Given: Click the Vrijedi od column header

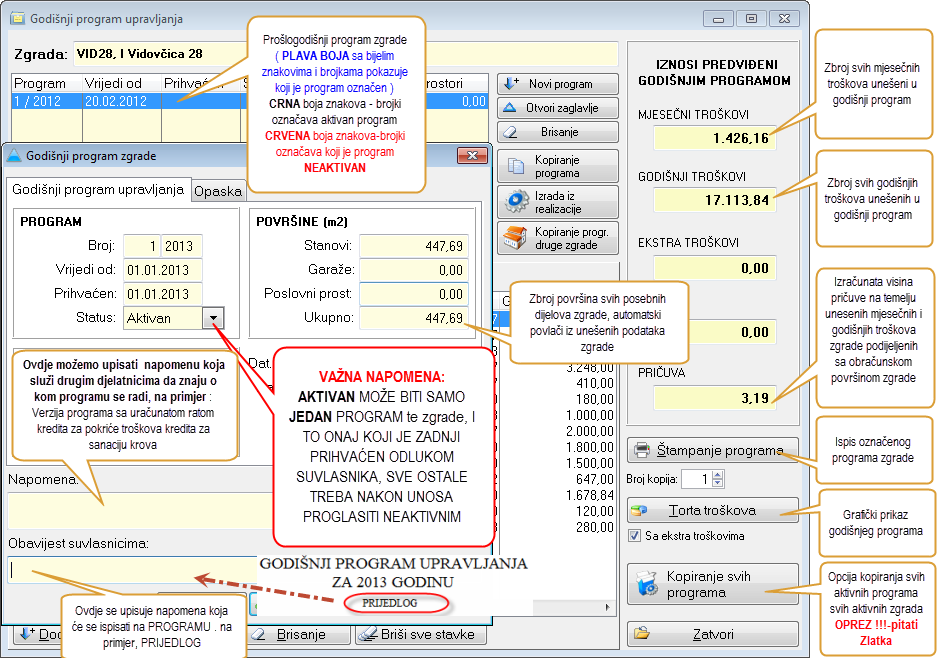Looking at the screenshot, I should point(122,83).
